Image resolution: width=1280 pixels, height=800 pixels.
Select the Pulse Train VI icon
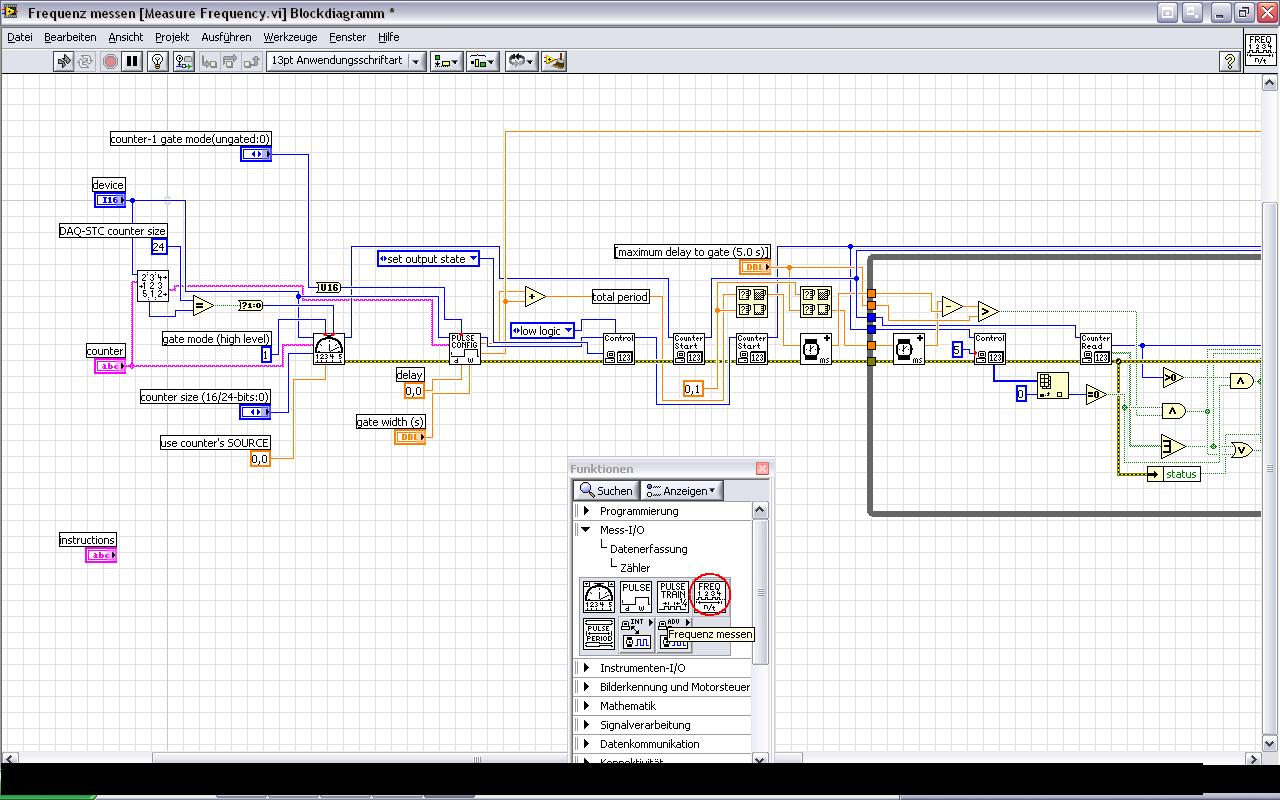coord(673,596)
